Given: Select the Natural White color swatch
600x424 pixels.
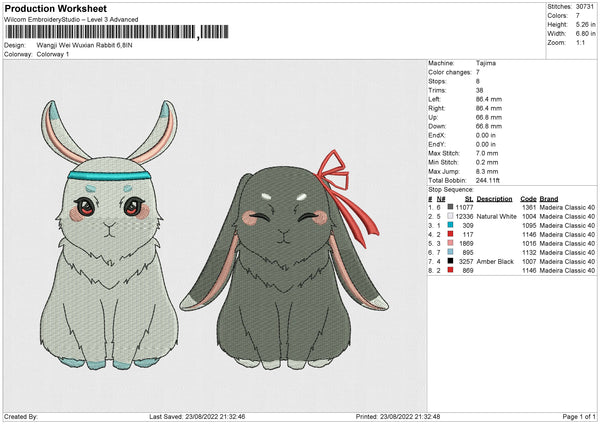Looking at the screenshot, I should click(450, 216).
